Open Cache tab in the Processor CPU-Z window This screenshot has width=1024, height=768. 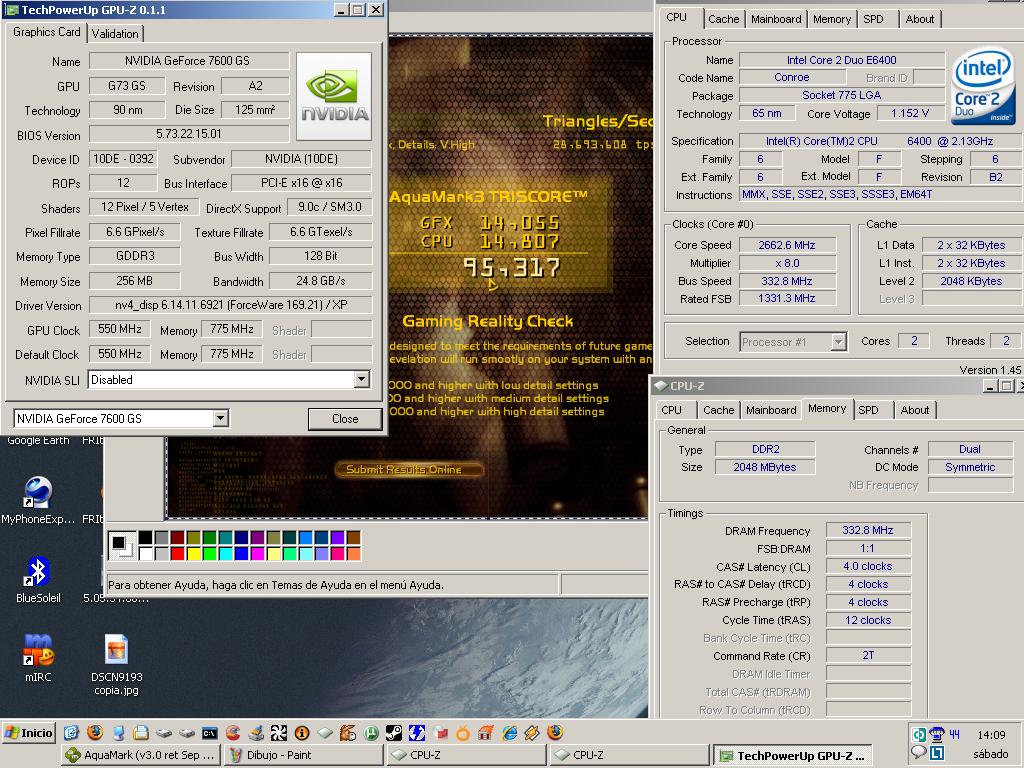[x=724, y=19]
